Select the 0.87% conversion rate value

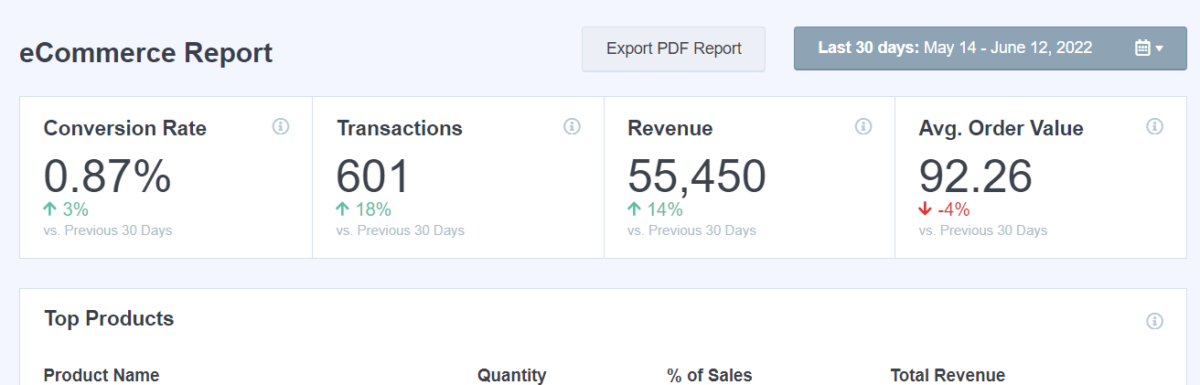coord(108,176)
